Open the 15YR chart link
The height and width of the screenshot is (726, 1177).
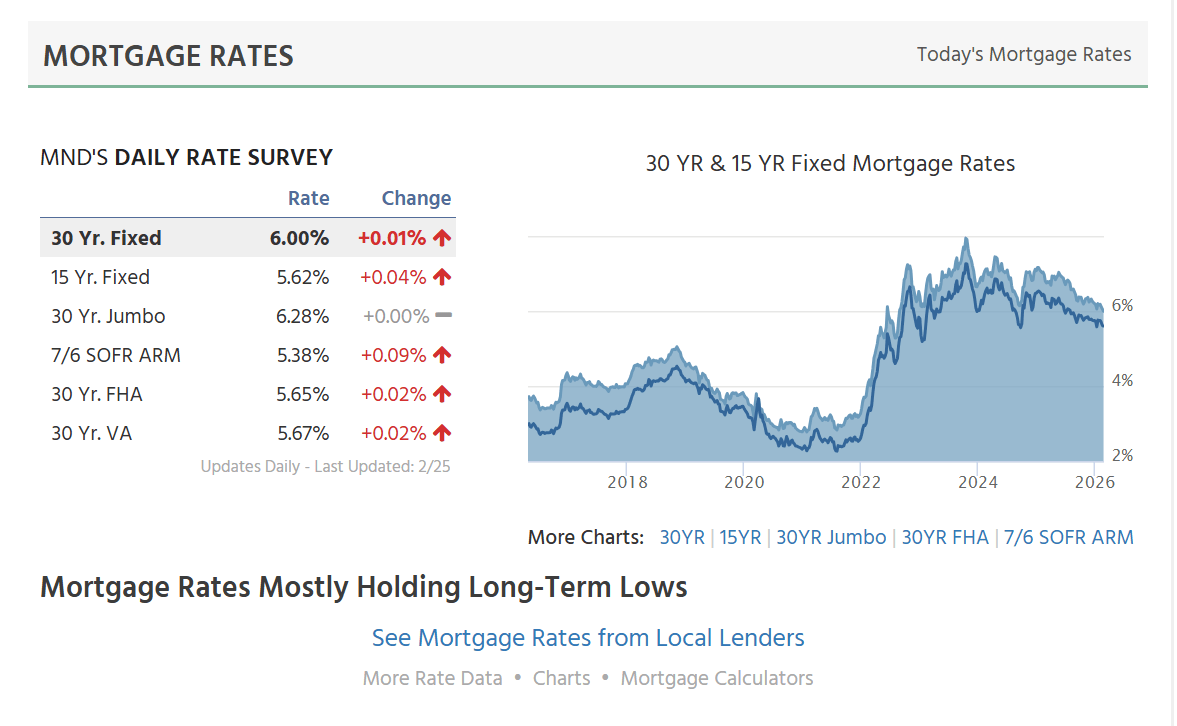740,537
